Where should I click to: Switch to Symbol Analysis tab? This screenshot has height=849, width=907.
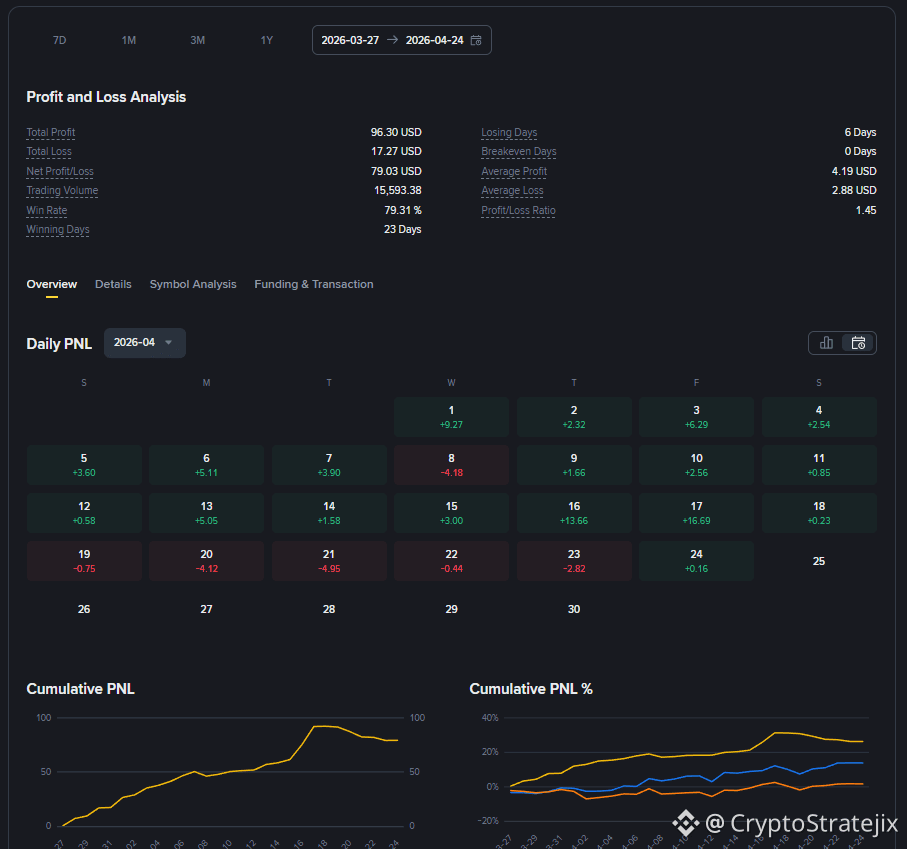point(193,284)
